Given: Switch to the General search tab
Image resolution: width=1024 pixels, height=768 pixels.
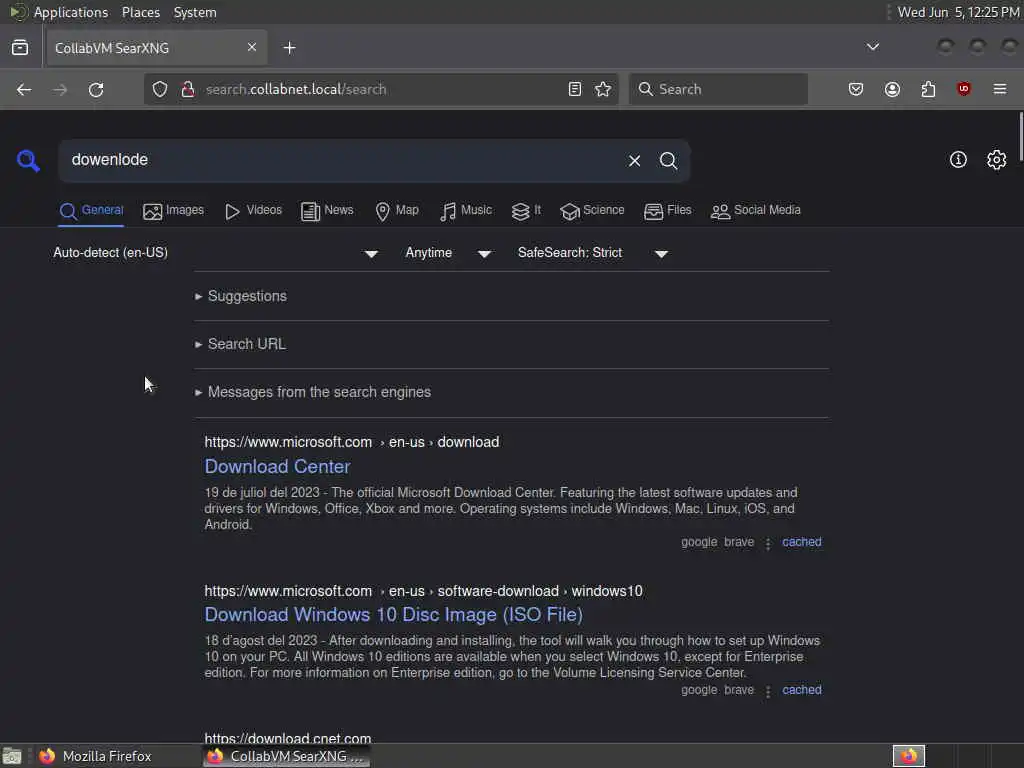Looking at the screenshot, I should tap(91, 210).
